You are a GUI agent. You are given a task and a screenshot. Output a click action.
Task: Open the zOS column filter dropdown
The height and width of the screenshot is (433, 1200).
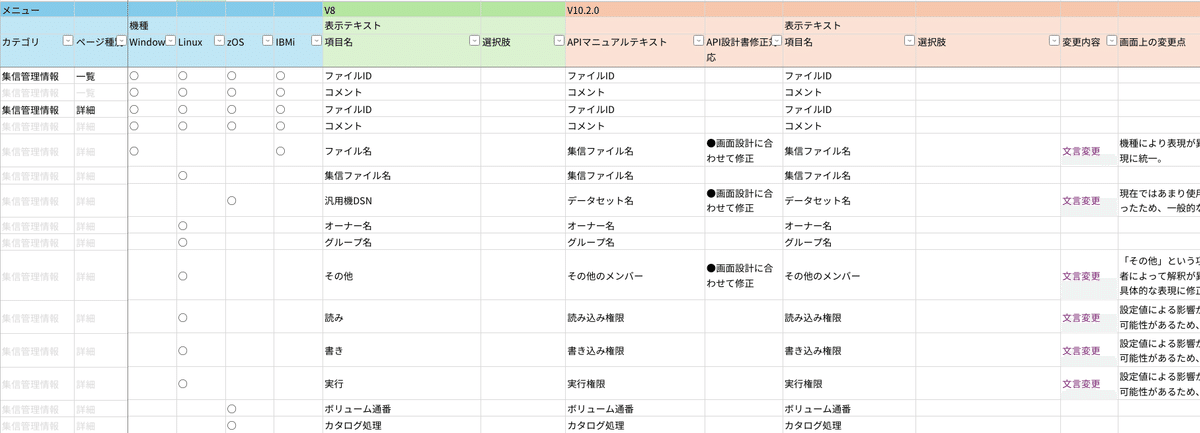(x=267, y=41)
